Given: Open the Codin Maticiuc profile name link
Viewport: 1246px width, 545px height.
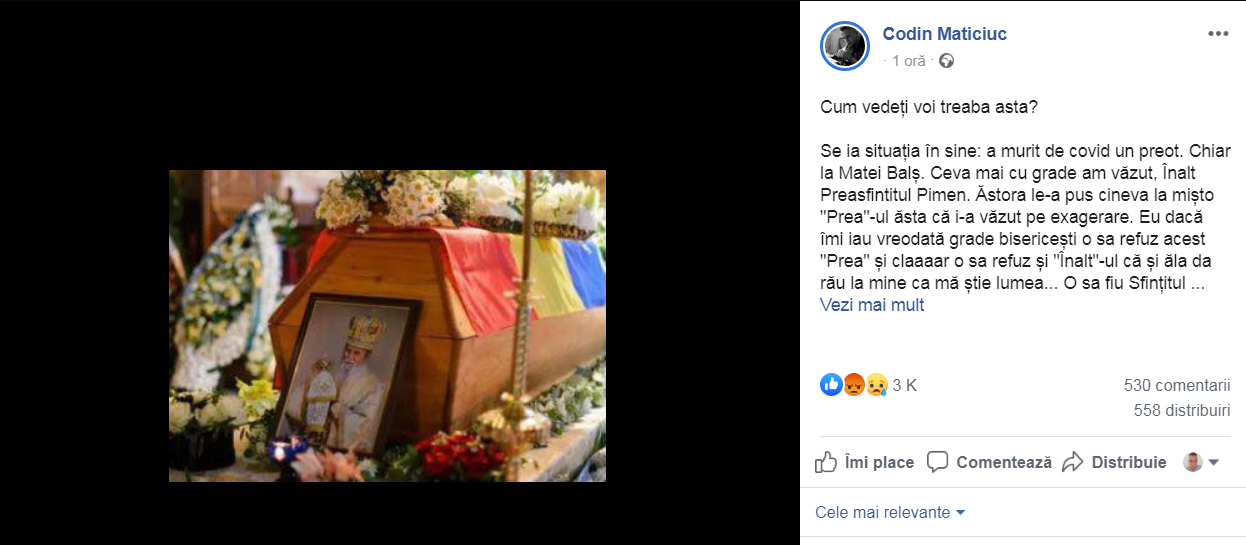Looking at the screenshot, I should pyautogui.click(x=944, y=34).
